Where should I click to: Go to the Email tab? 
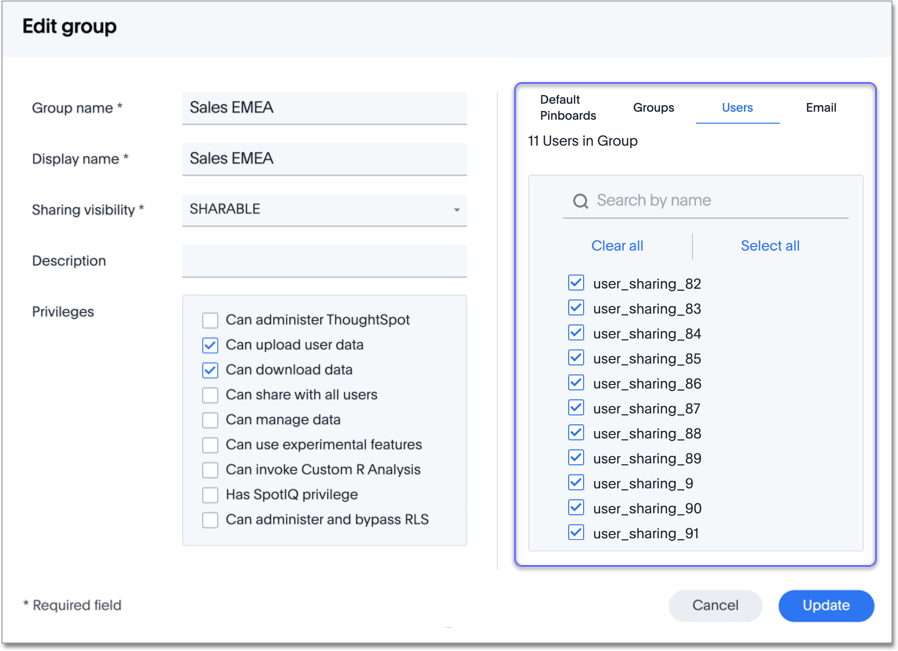[821, 108]
